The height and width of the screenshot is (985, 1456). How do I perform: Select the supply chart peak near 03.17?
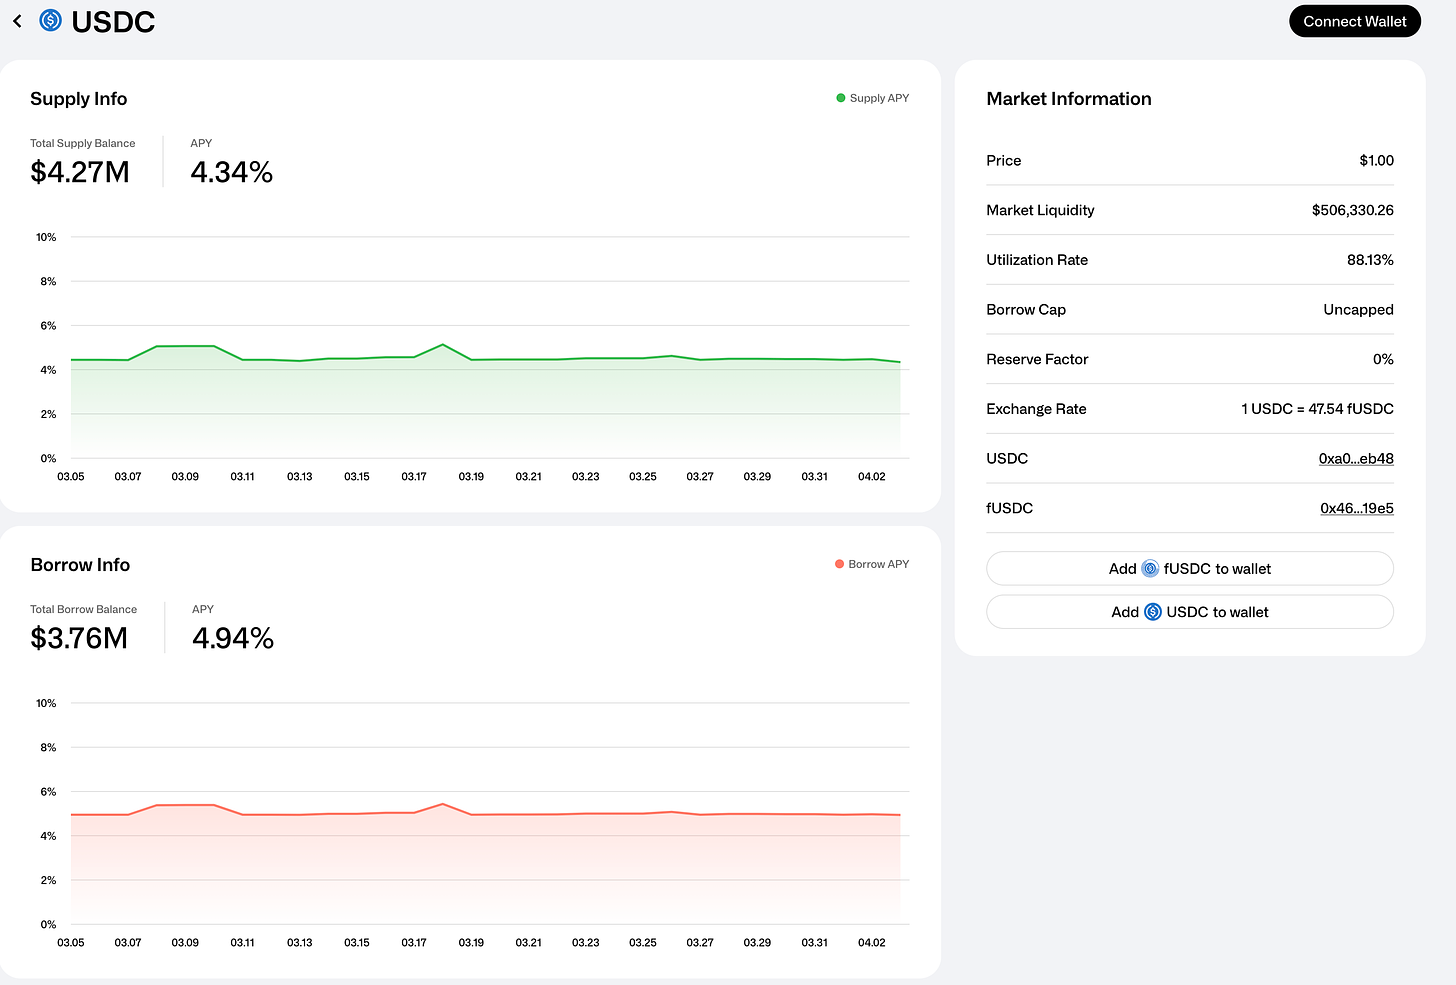click(442, 345)
